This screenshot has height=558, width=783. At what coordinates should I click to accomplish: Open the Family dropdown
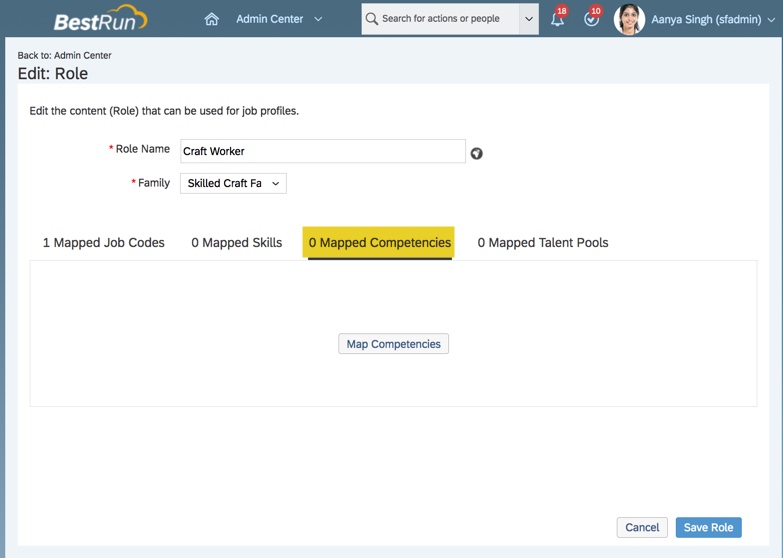click(233, 183)
